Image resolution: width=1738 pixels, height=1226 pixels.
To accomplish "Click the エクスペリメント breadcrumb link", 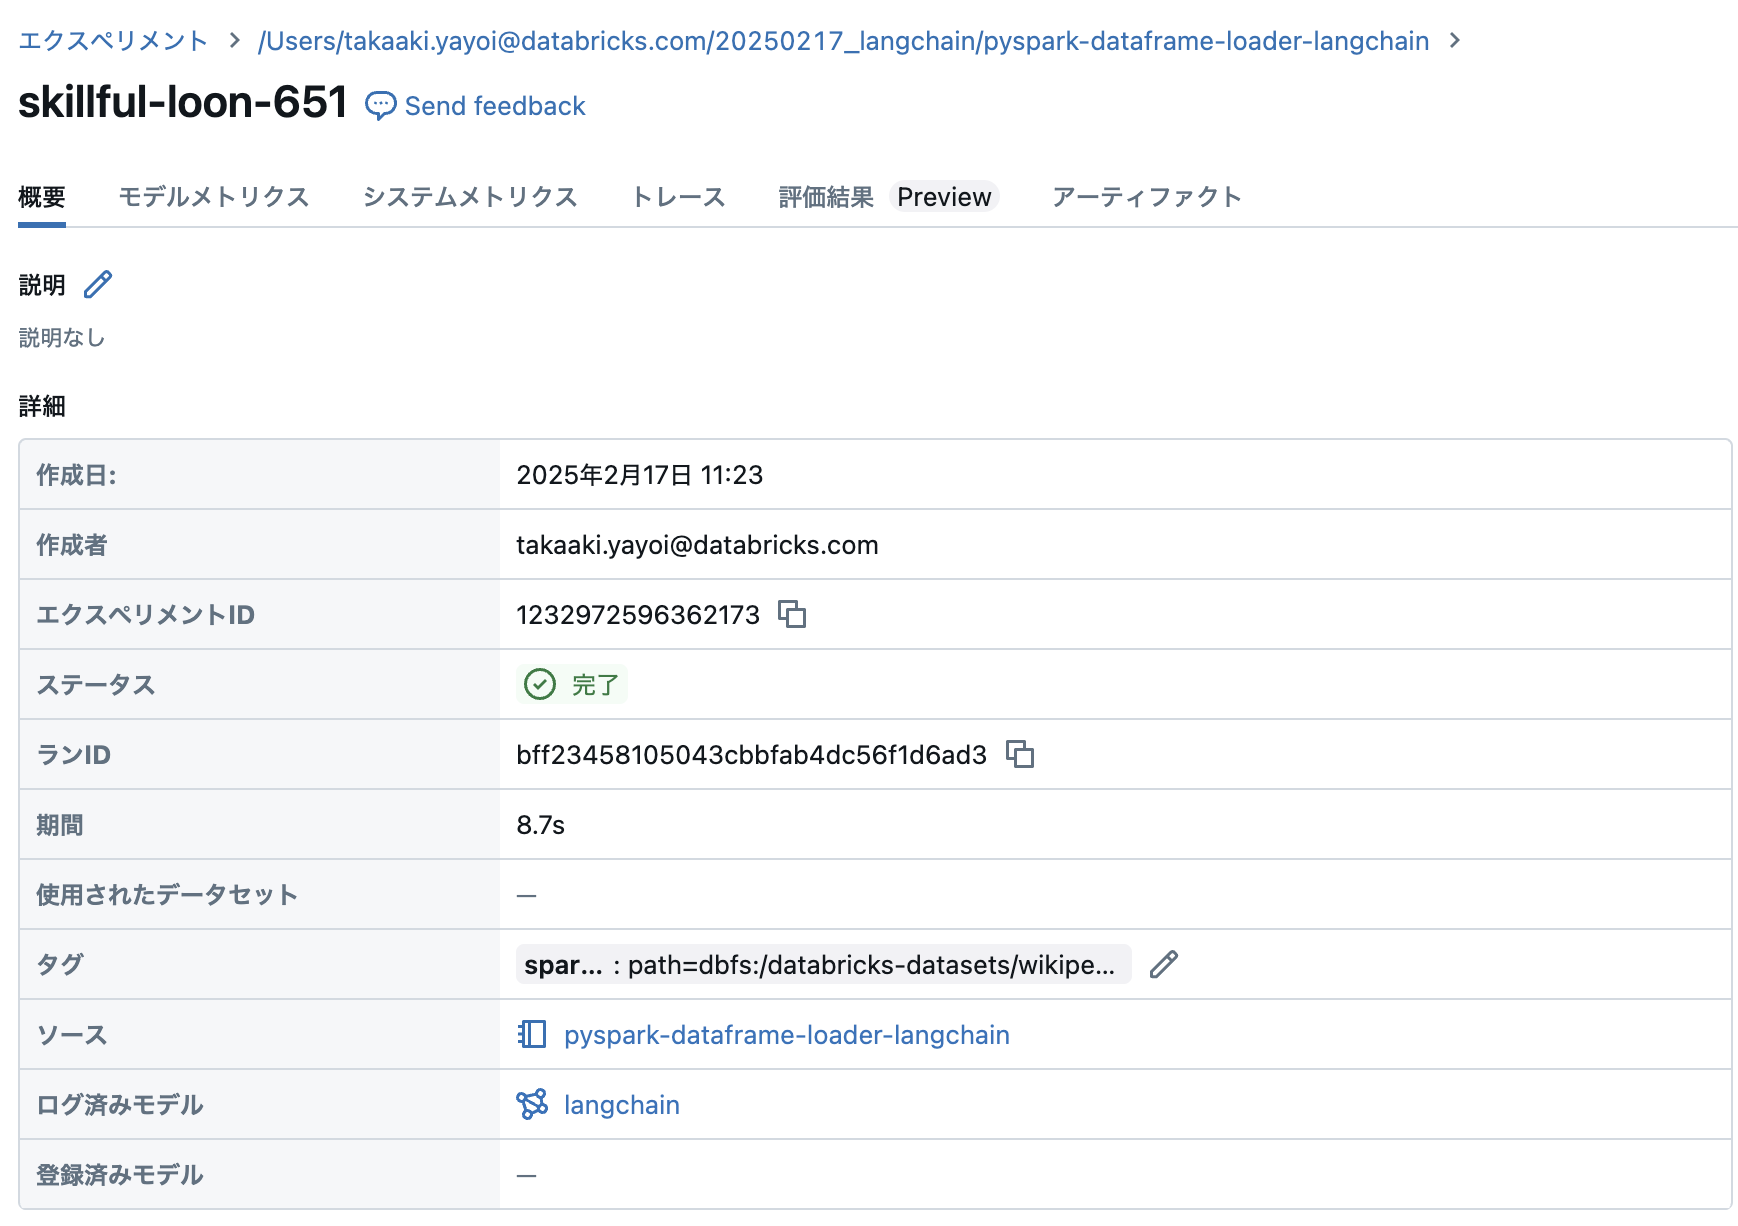I will [113, 41].
